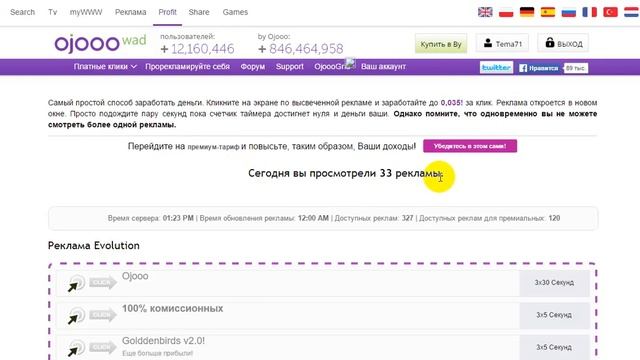This screenshot has height=360, width=640.
Task: Open the OjoooGroup menu item
Action: [x=332, y=67]
